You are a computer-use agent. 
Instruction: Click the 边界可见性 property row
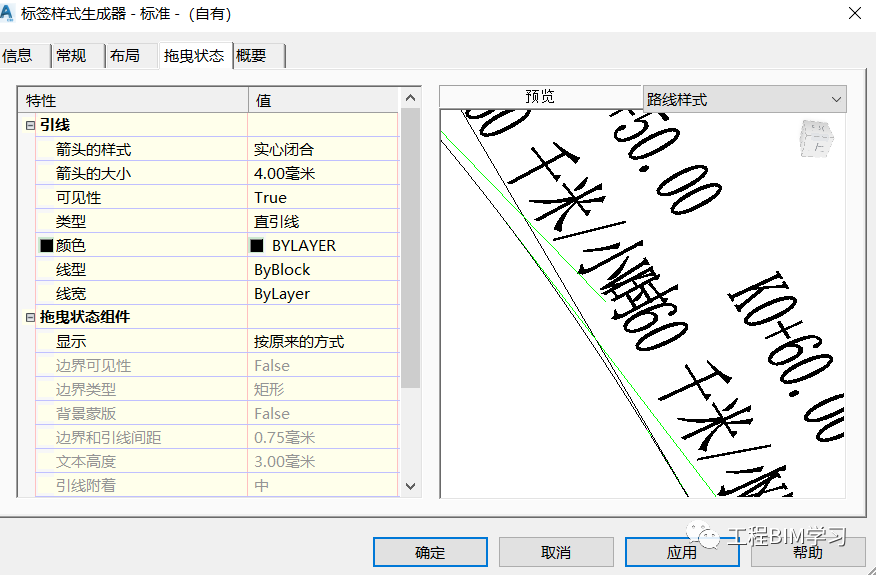[x=217, y=365]
